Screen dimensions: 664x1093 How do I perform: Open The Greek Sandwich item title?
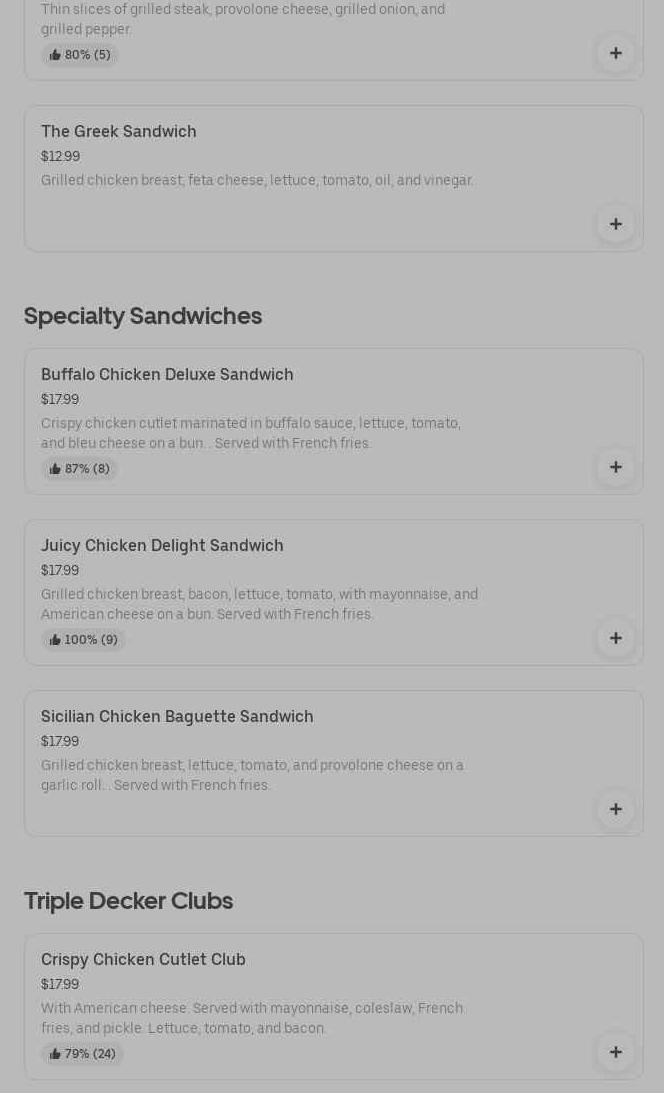point(119,131)
